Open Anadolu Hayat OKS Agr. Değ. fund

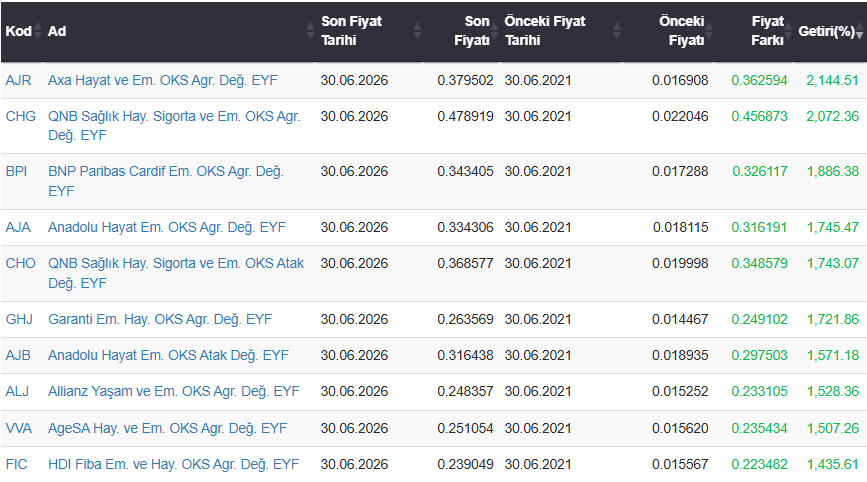pos(167,227)
